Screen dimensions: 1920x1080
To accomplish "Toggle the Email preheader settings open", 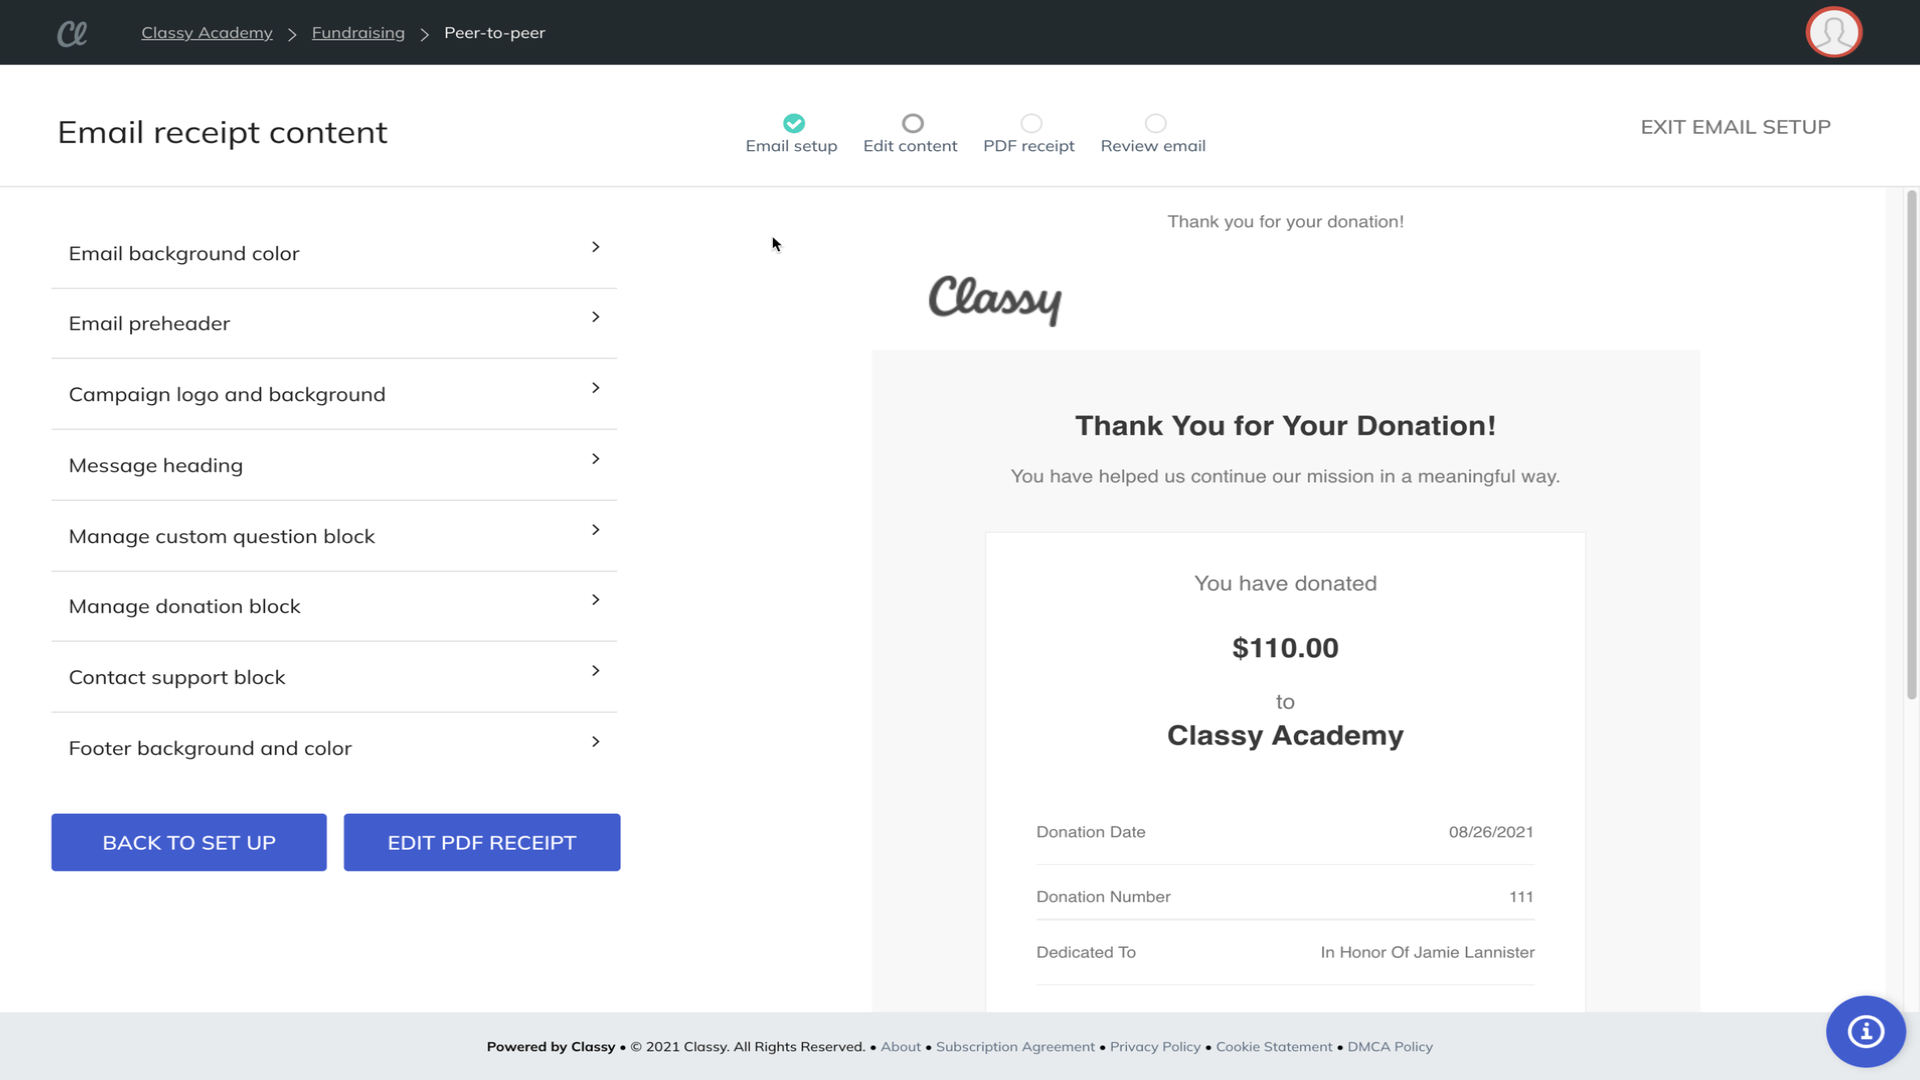I will click(334, 323).
